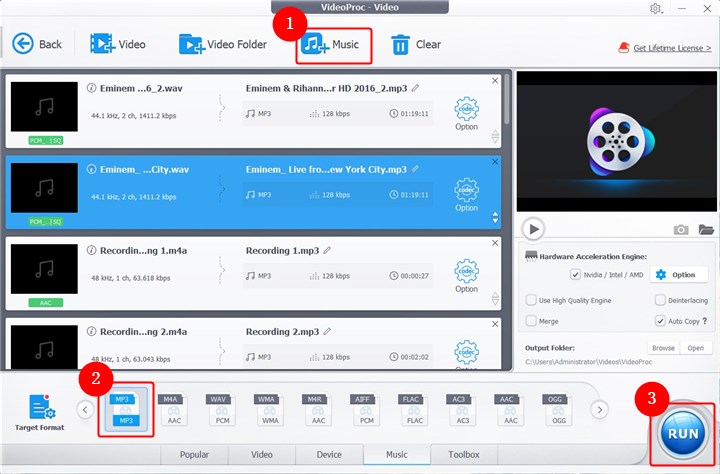
Task: Select the AAC target format
Action: tap(510, 410)
